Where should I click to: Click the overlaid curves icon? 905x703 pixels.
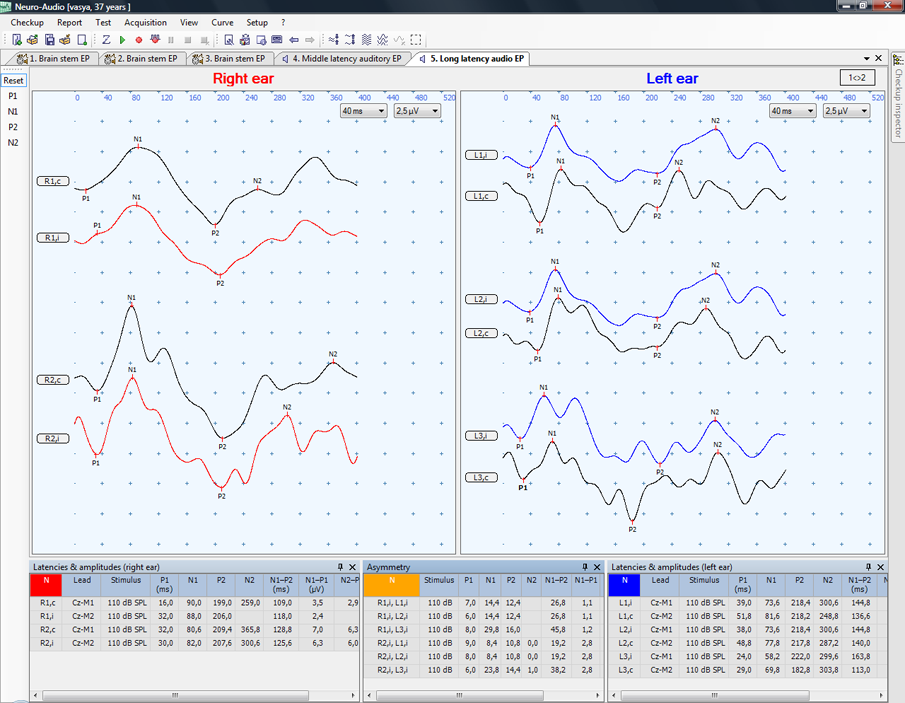pos(382,40)
